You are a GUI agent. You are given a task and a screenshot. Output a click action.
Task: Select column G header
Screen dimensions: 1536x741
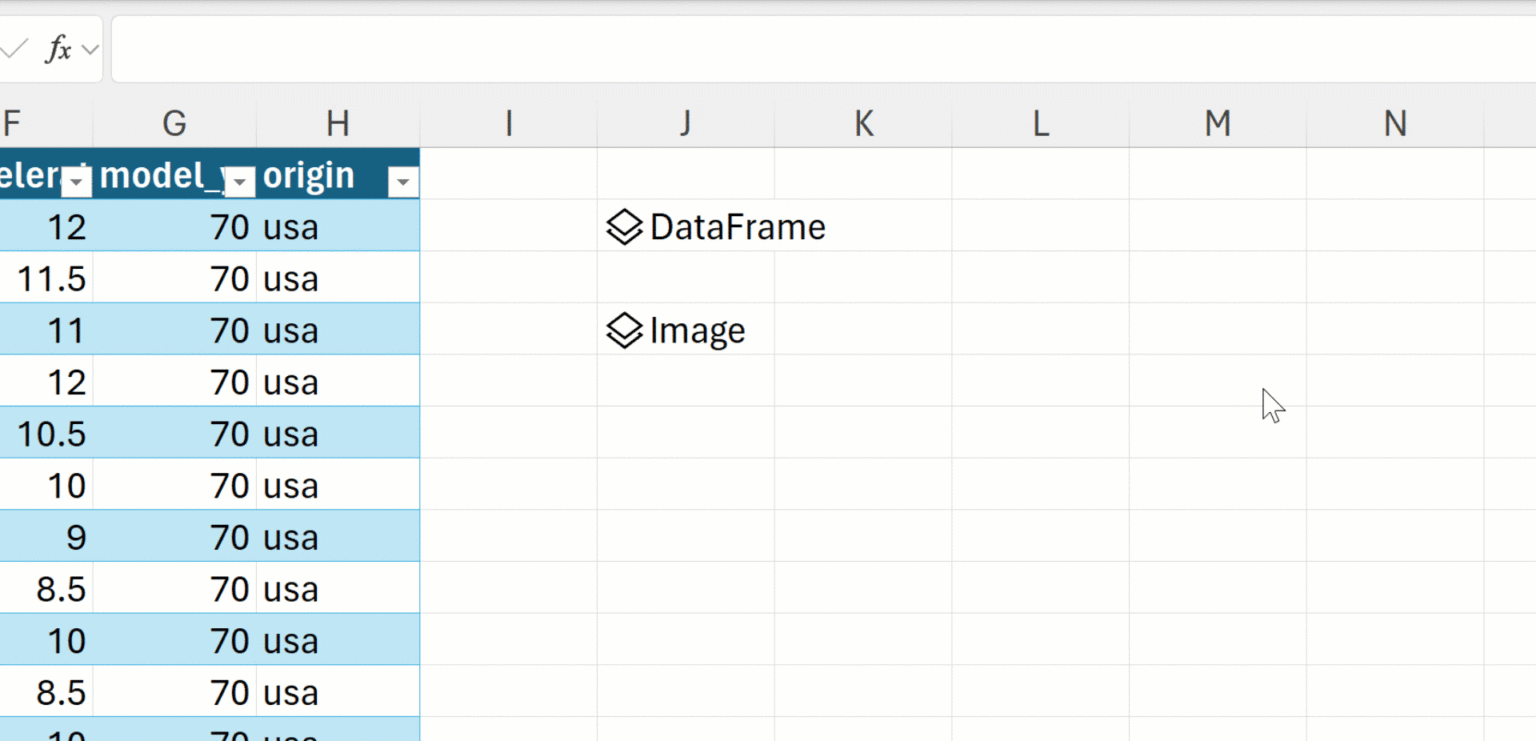pyautogui.click(x=174, y=123)
